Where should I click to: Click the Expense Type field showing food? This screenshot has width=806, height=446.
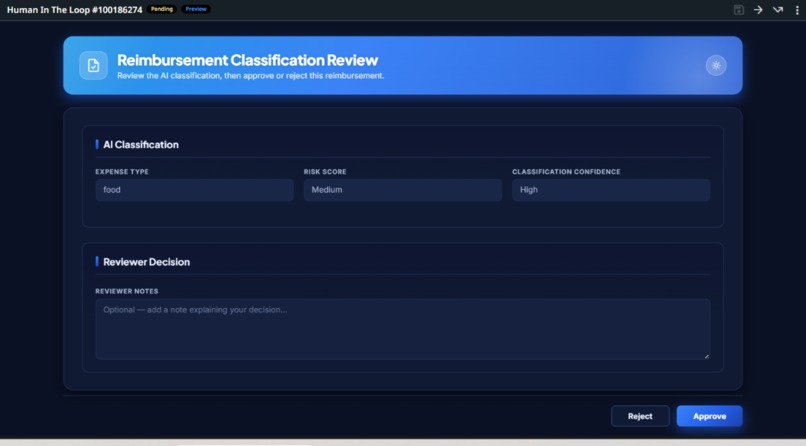[x=194, y=190]
